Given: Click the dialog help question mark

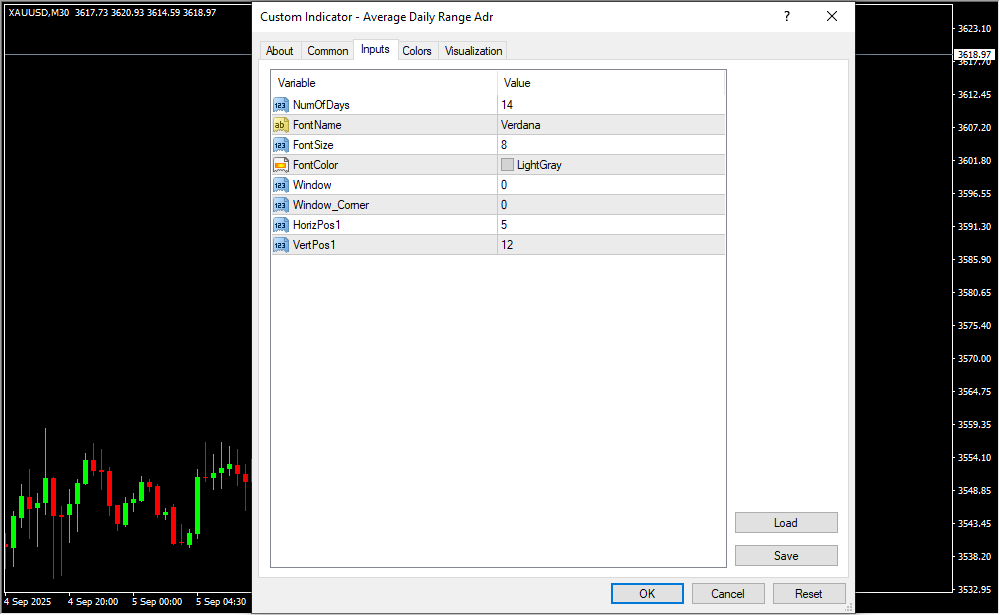Looking at the screenshot, I should (787, 17).
